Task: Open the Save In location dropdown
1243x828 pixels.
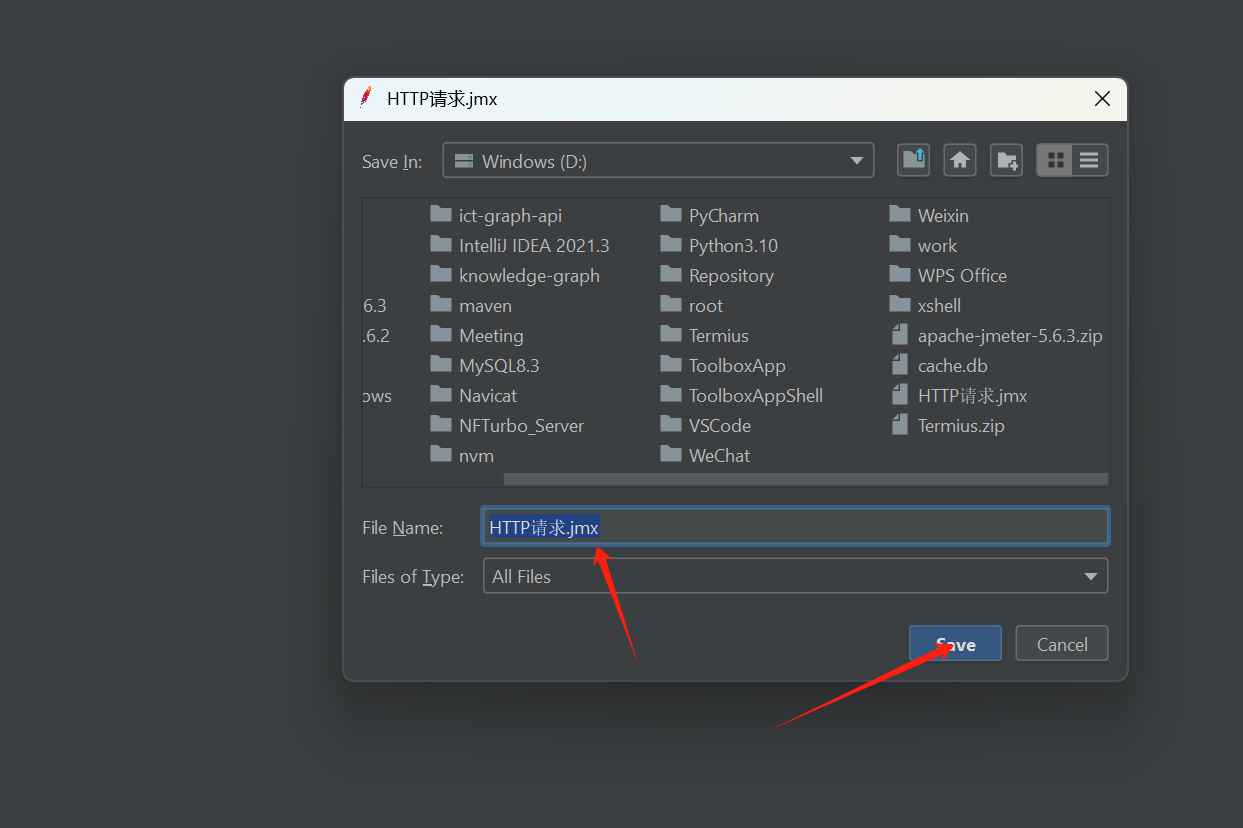Action: 658,160
